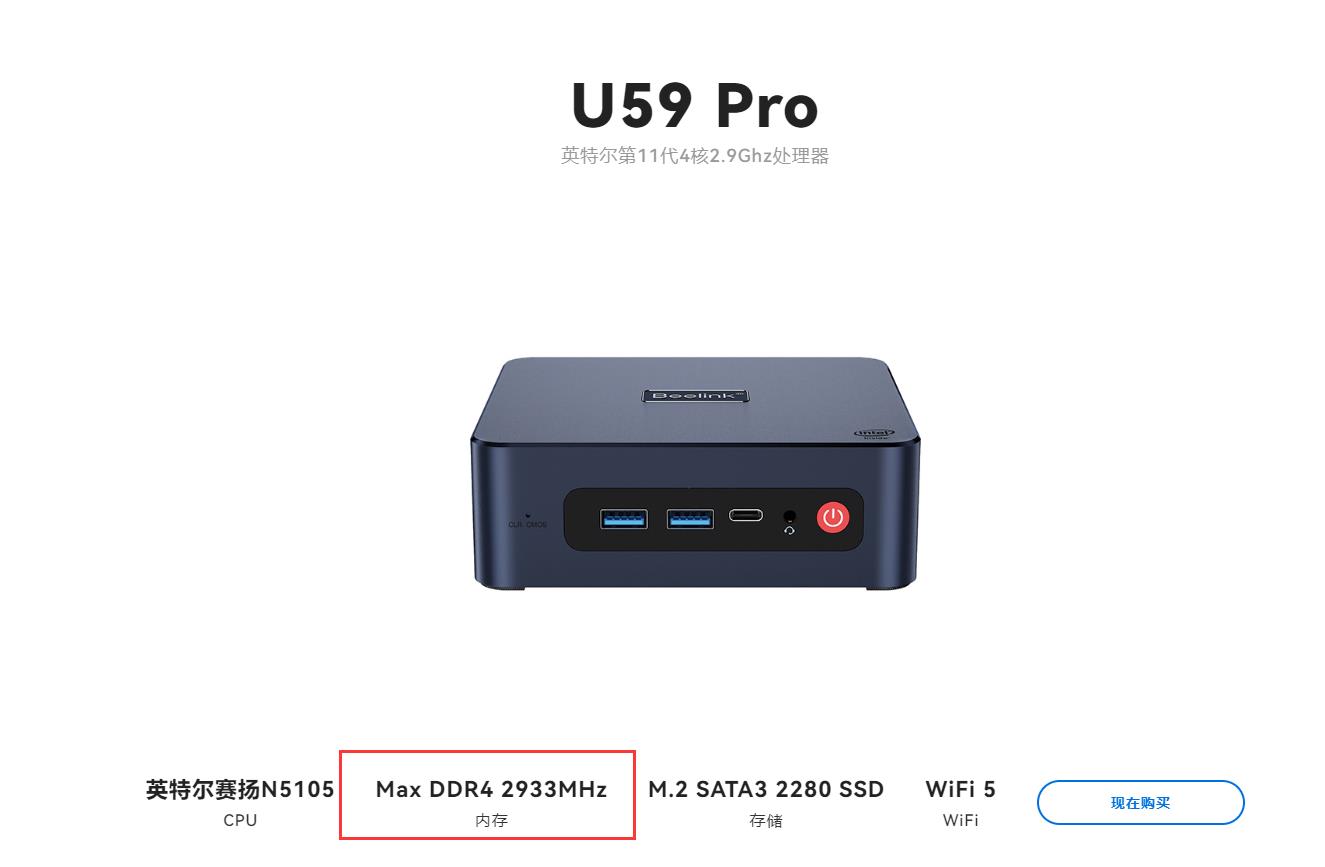The image size is (1325, 867).
Task: Click the CPU label under N5105
Action: tap(240, 820)
